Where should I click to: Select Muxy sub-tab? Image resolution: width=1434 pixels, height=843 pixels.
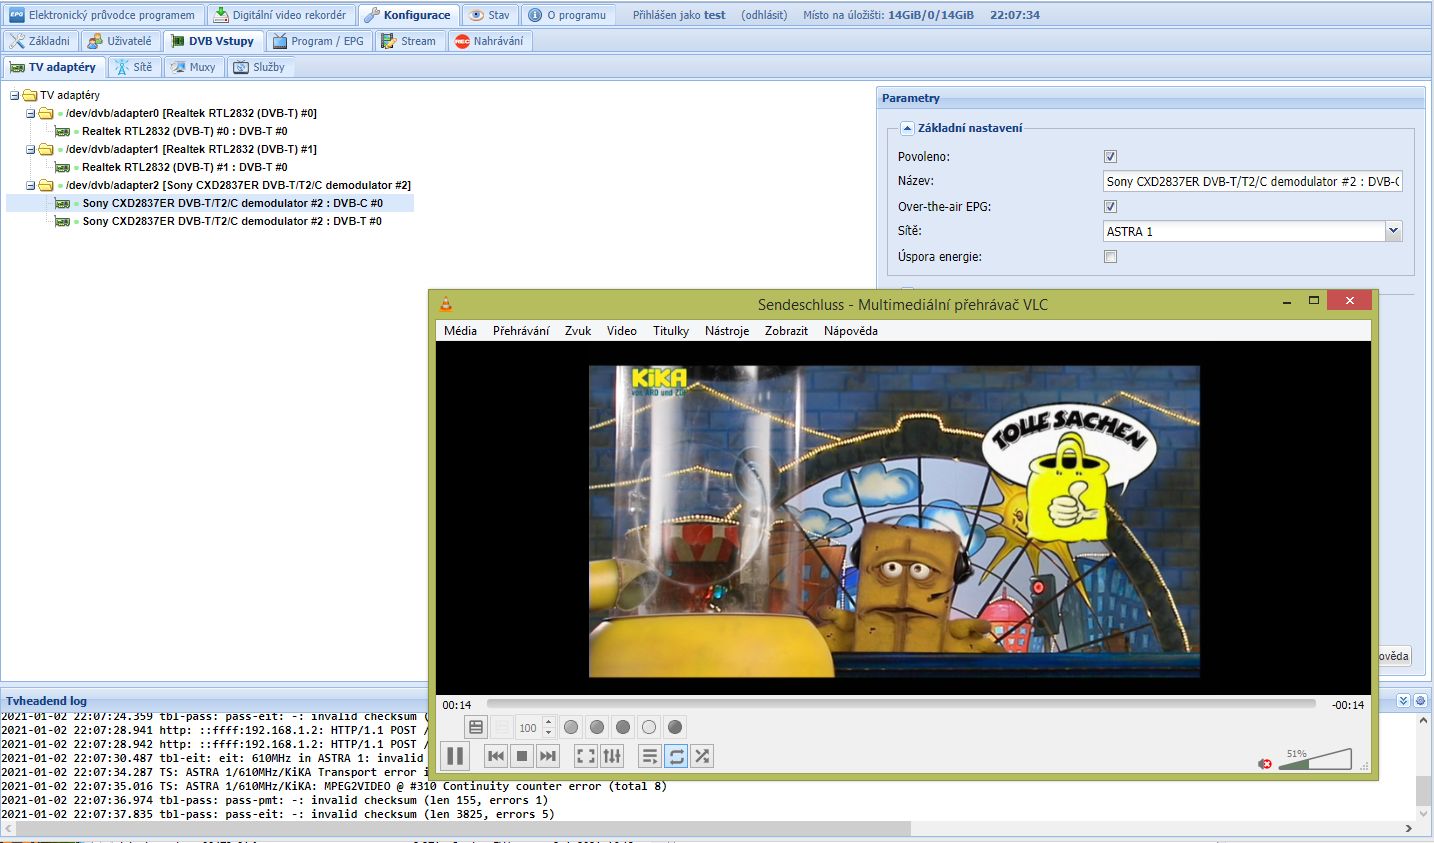pos(193,67)
